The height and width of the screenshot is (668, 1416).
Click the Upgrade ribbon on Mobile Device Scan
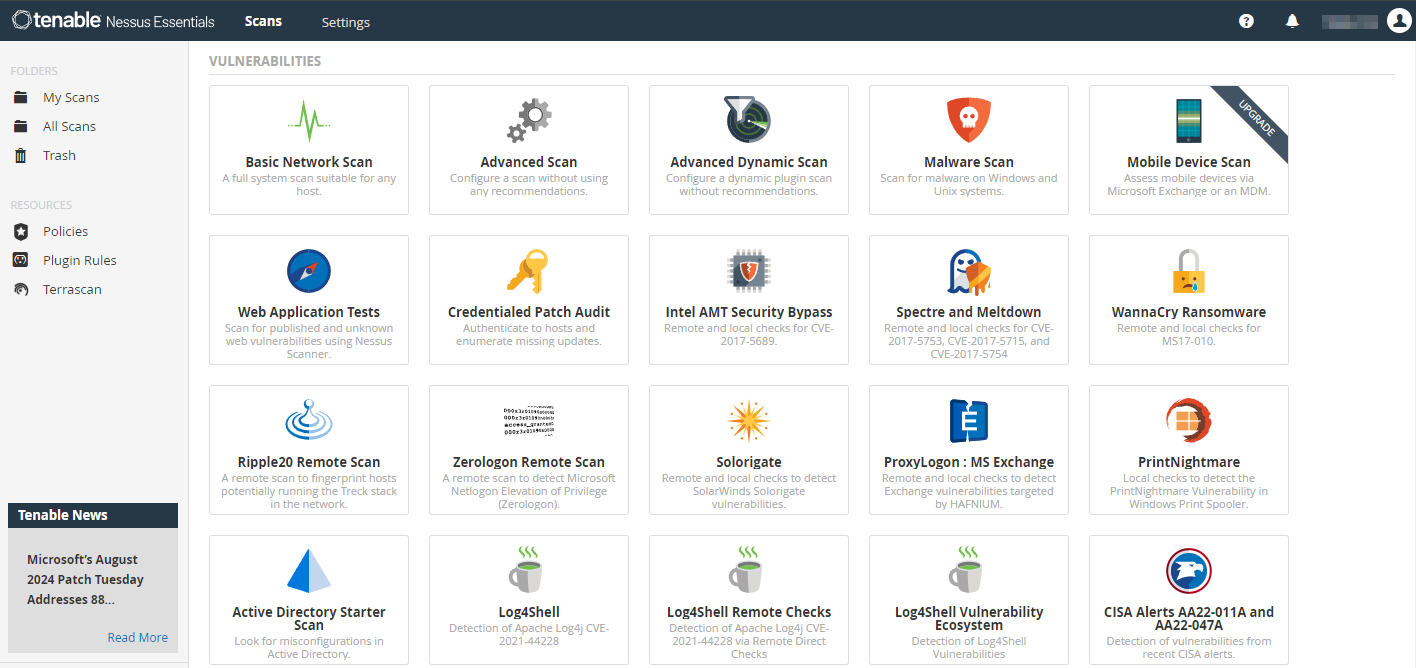[x=1256, y=118]
